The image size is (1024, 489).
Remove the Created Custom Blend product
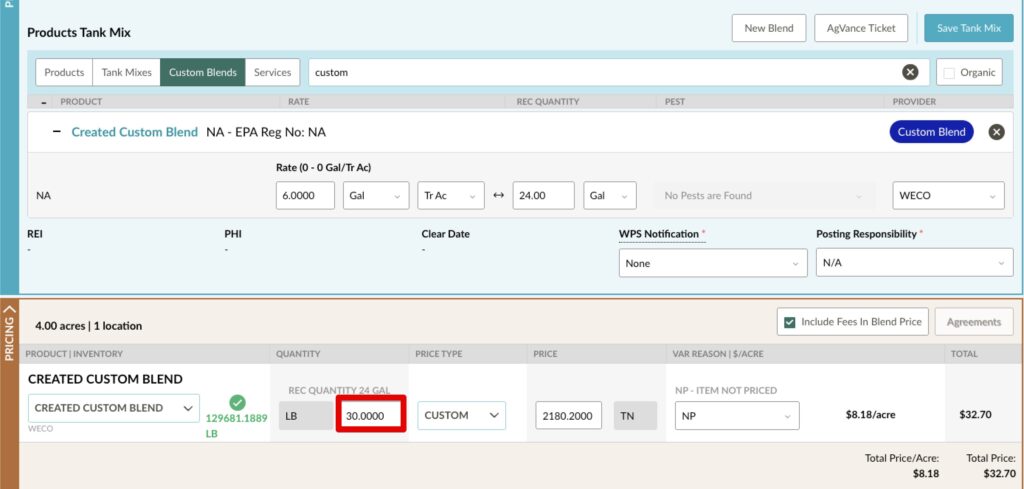pos(996,132)
